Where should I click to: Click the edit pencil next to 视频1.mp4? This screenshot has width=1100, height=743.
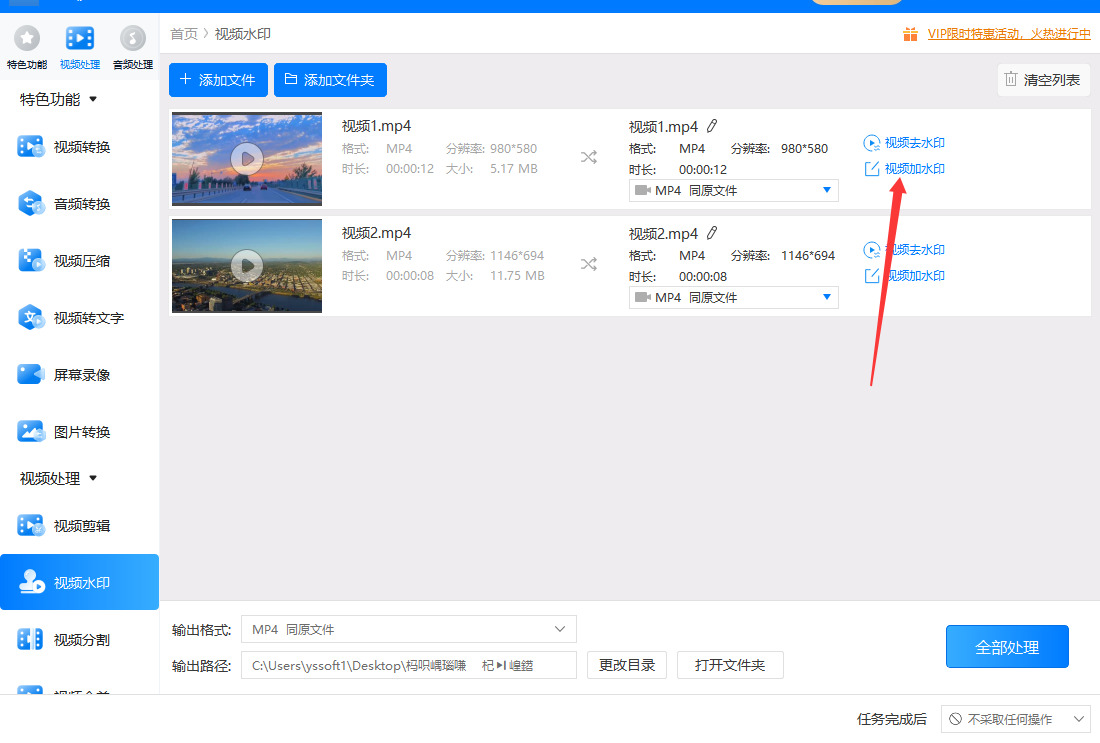coord(712,126)
